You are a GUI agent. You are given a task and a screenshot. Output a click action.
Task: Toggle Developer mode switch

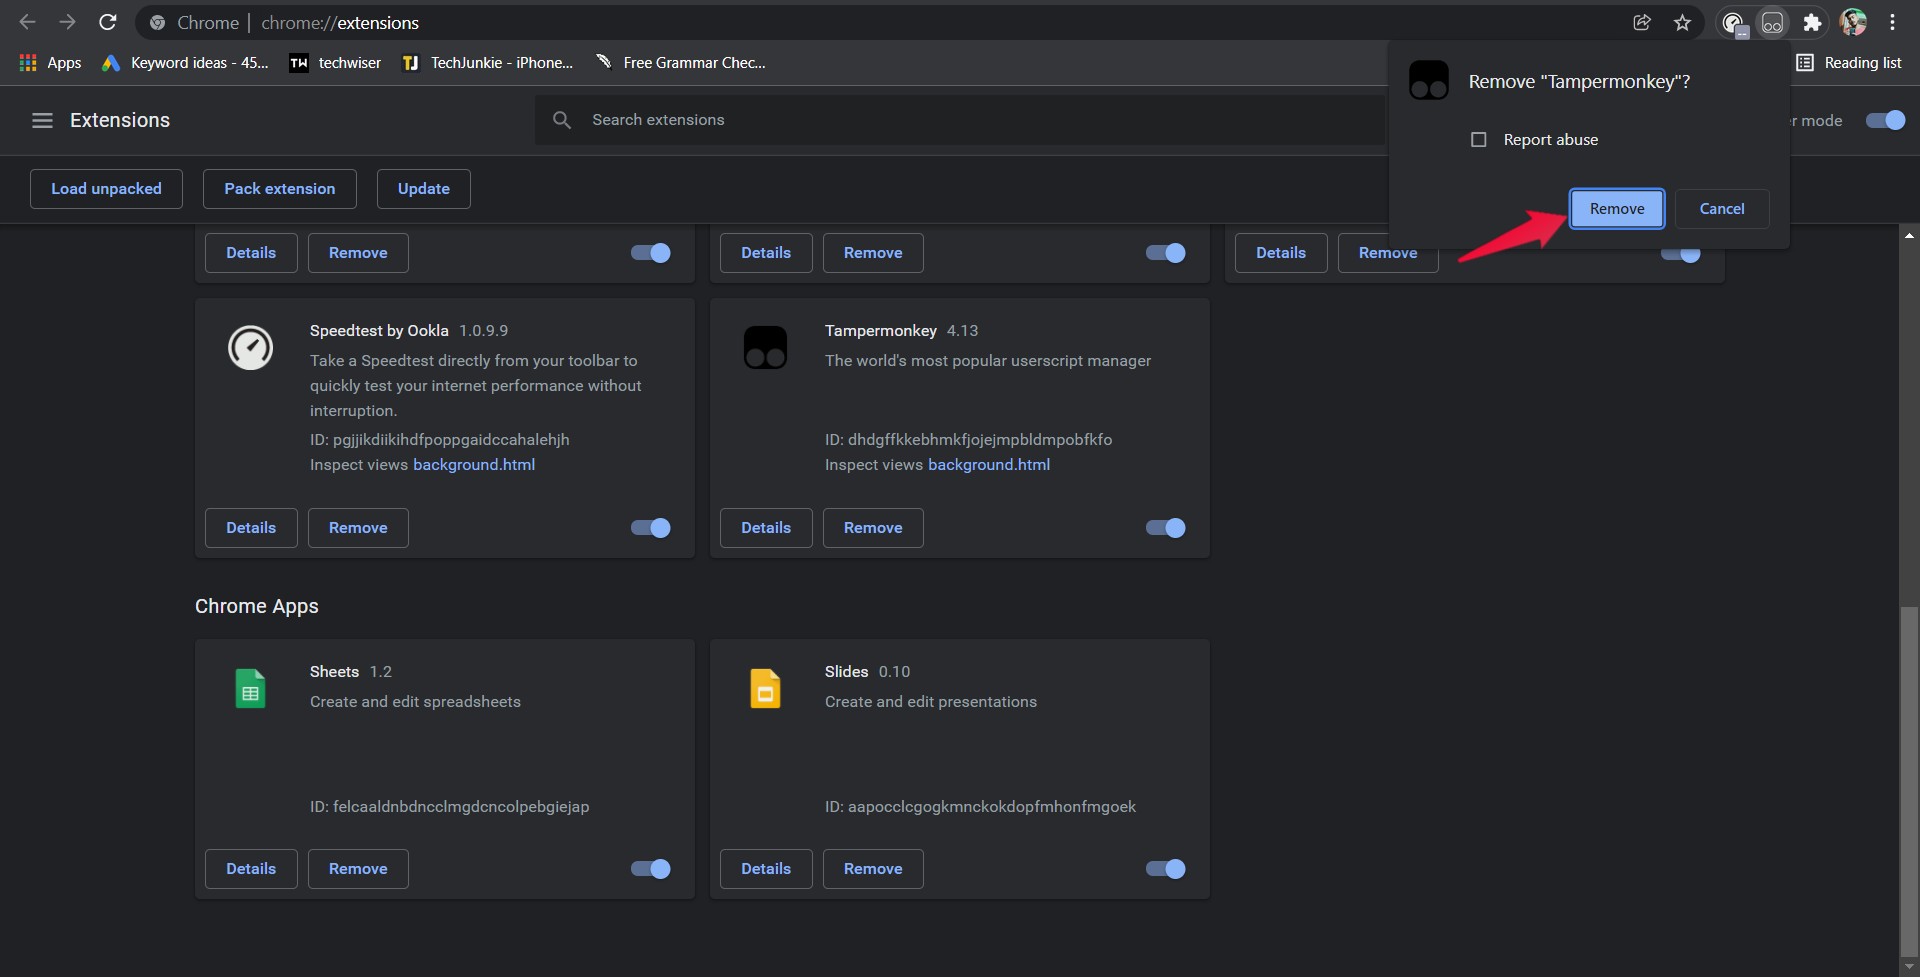1885,120
